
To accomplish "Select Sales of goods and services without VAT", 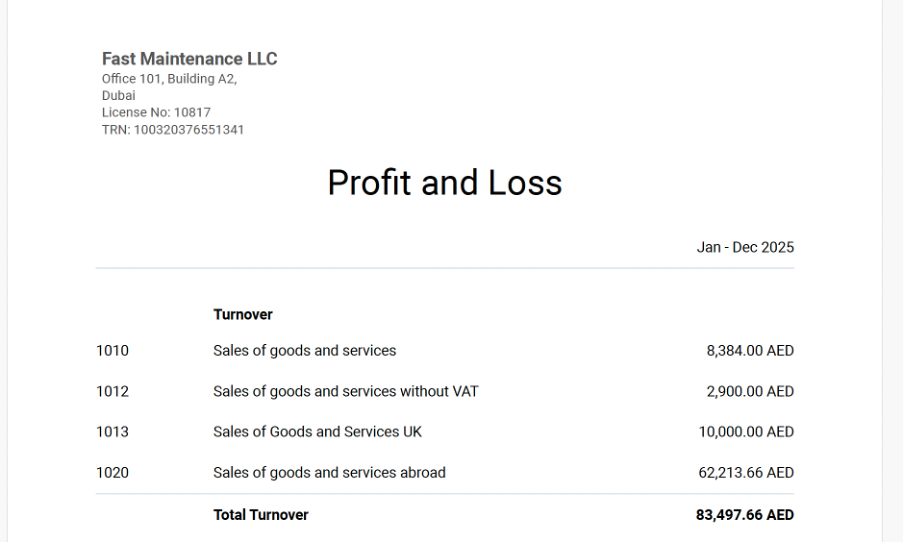I will coord(345,392).
